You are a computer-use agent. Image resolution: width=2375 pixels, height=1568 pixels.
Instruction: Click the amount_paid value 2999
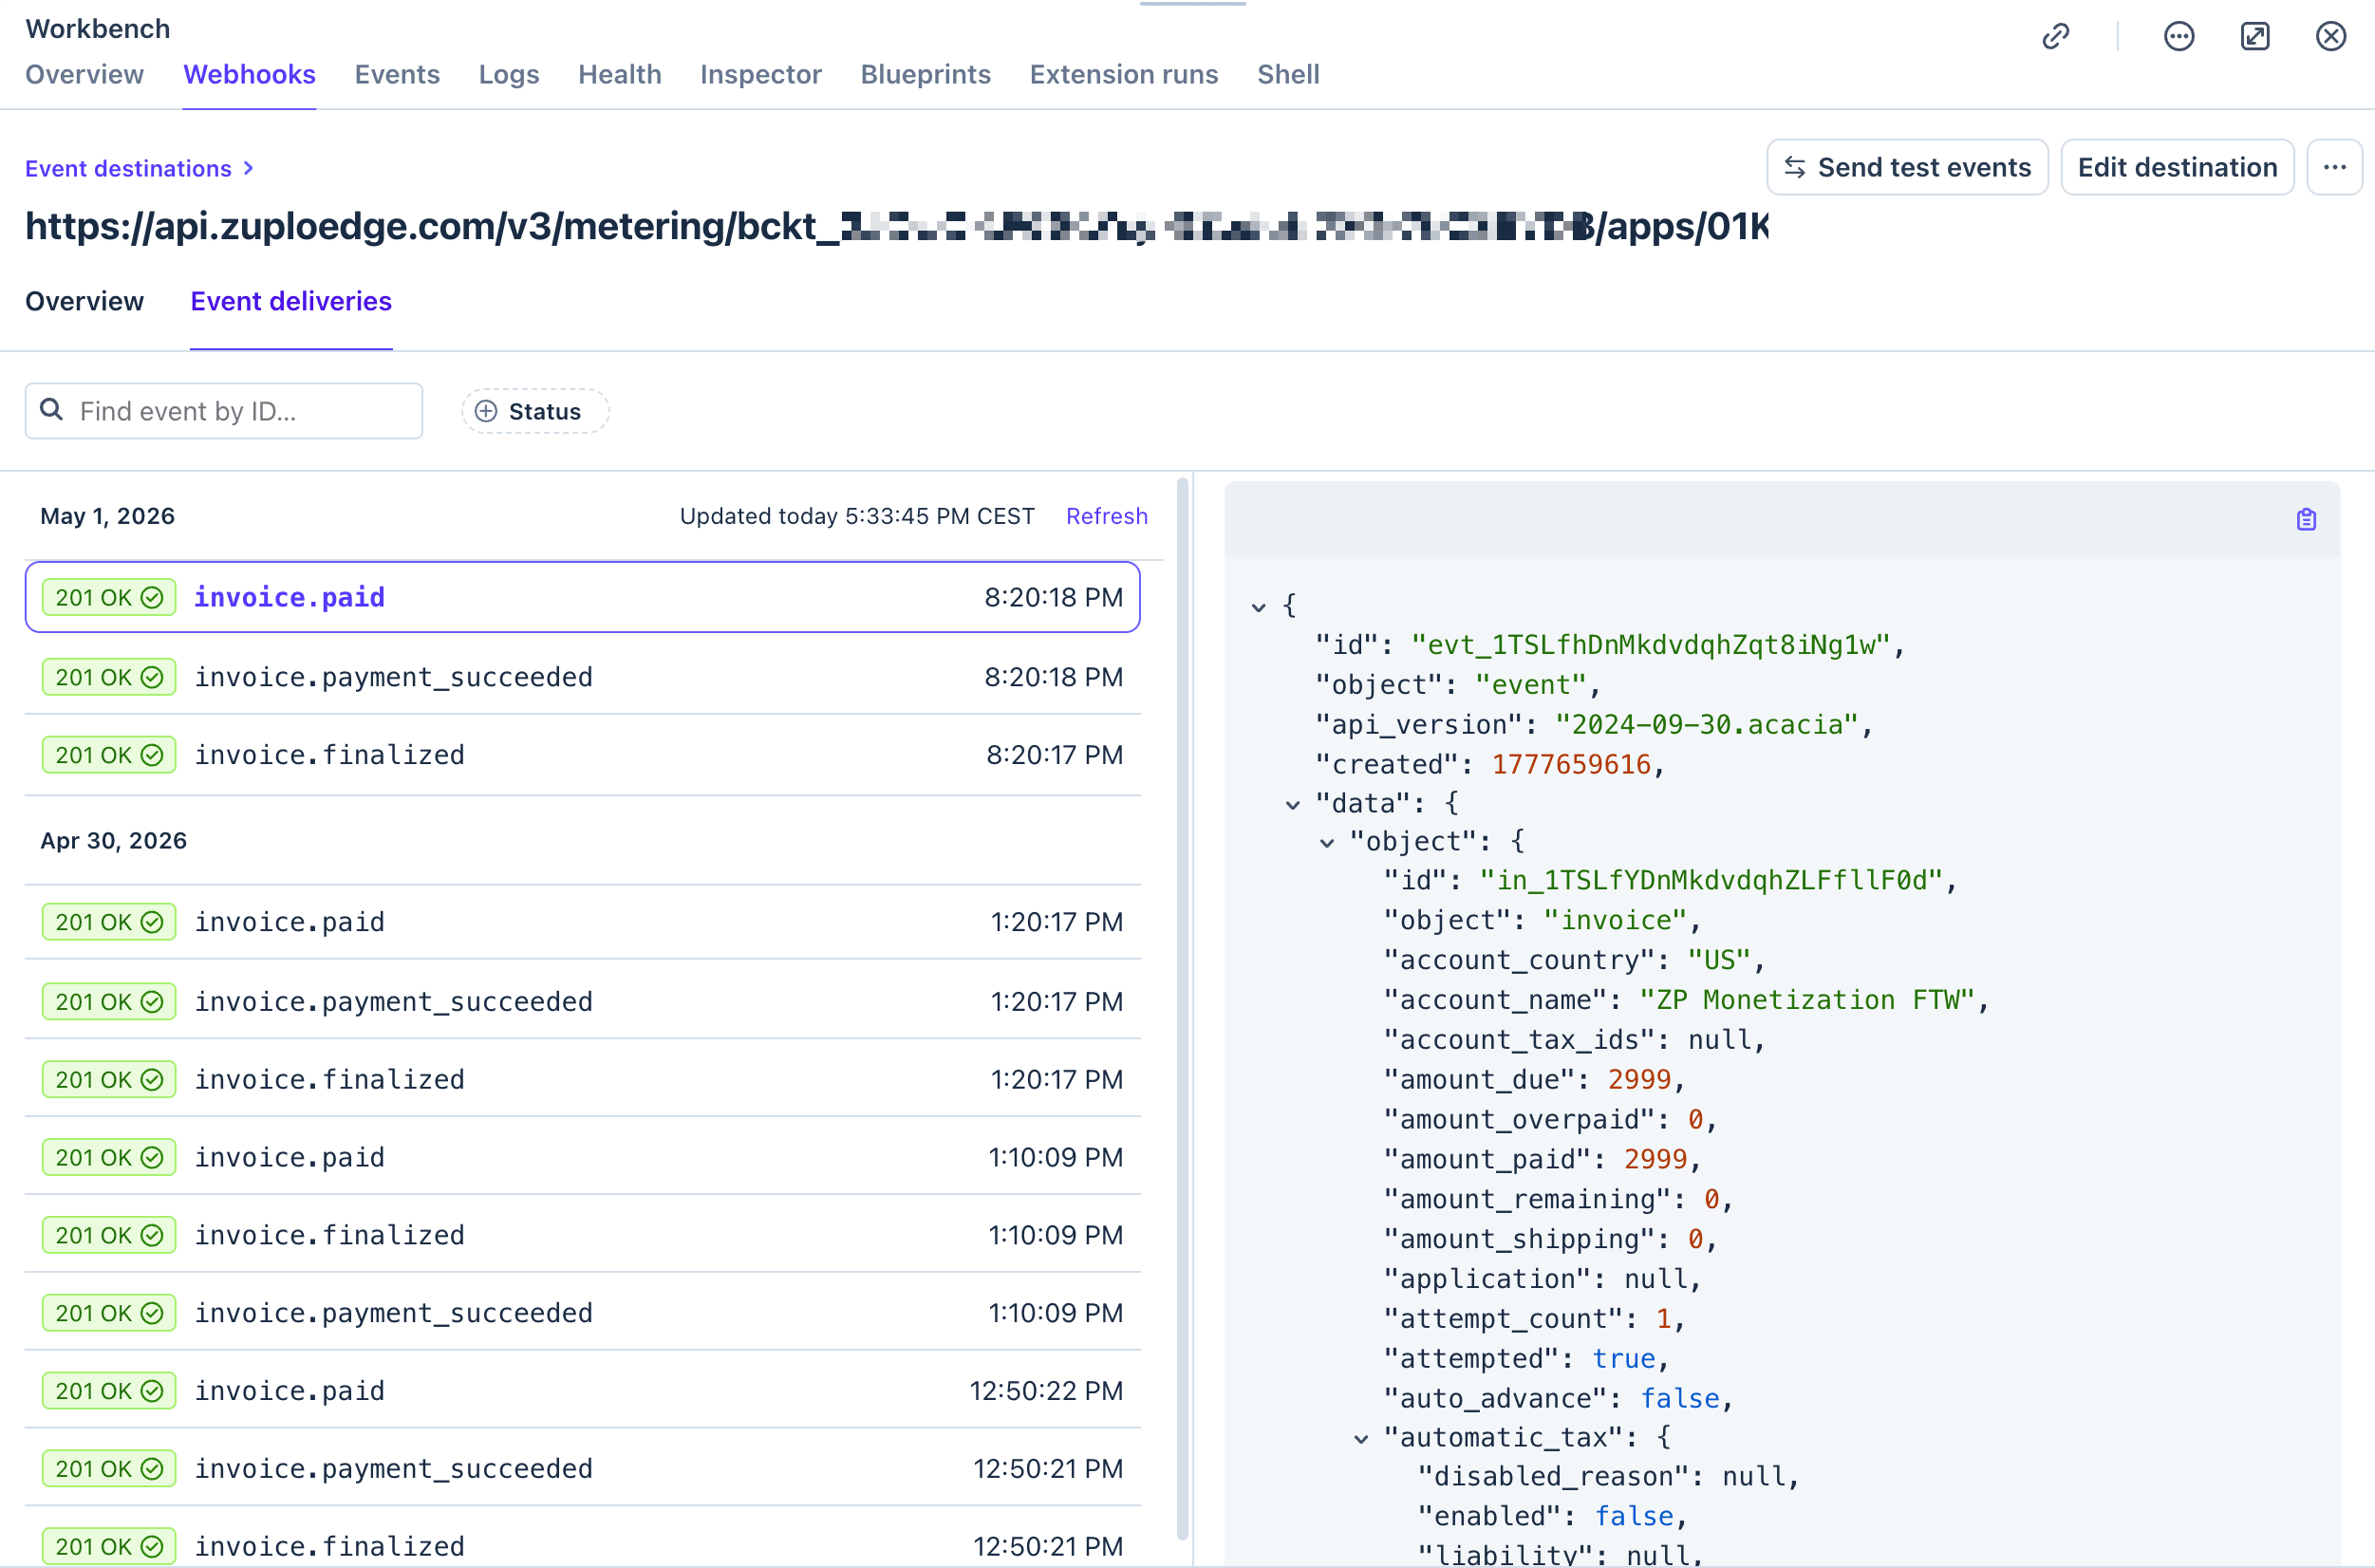[x=1655, y=1159]
